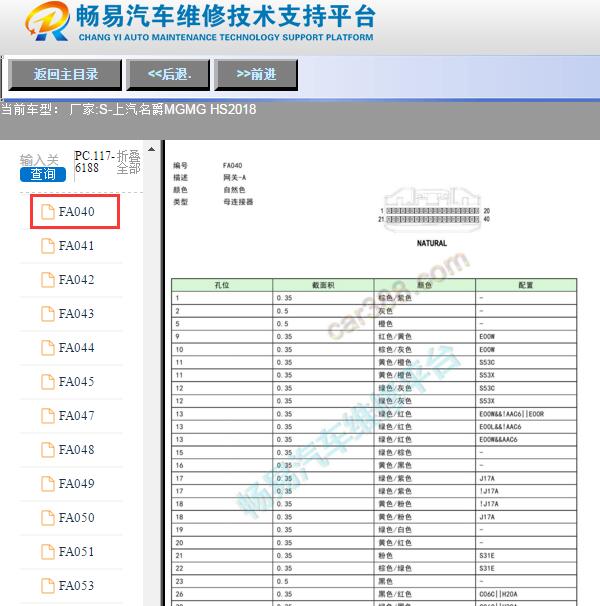Go forward with the >>前进 button
The width and height of the screenshot is (600, 606).
pos(256,75)
